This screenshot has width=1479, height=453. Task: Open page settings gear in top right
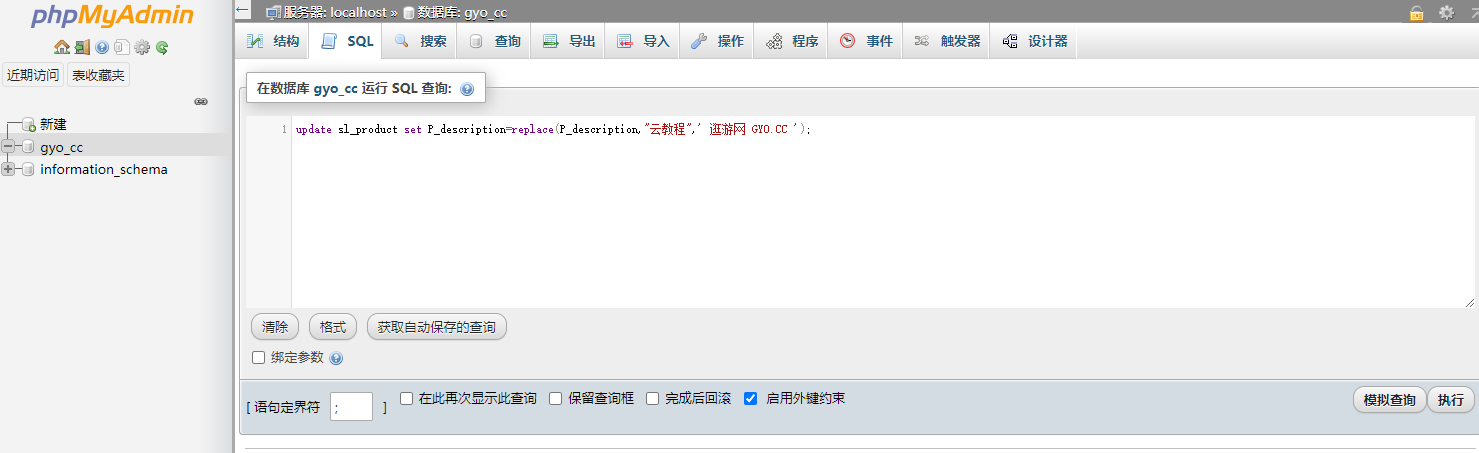tap(1446, 13)
